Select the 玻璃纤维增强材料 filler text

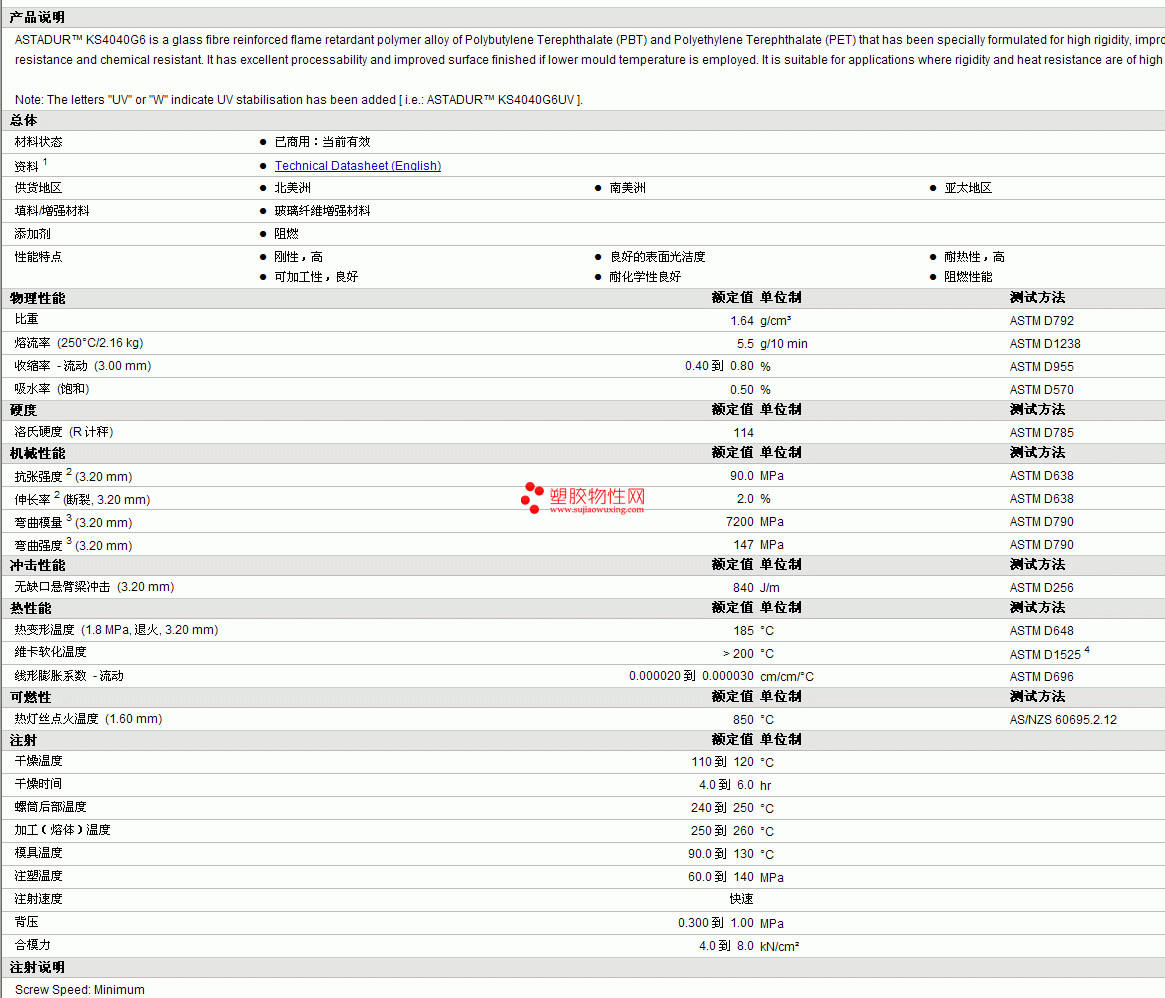322,211
